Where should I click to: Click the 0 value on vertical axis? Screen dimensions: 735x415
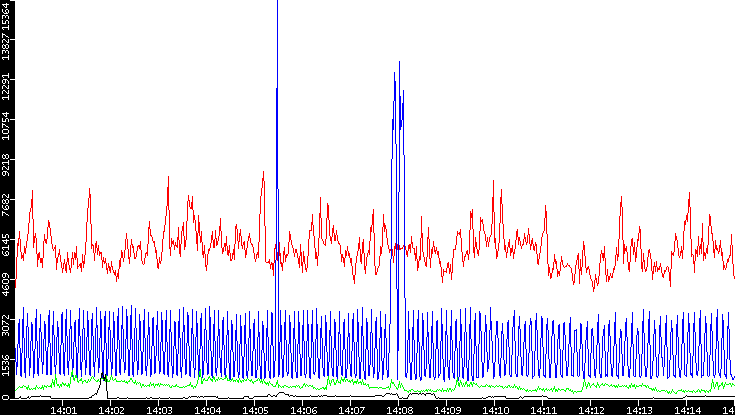coord(6,397)
